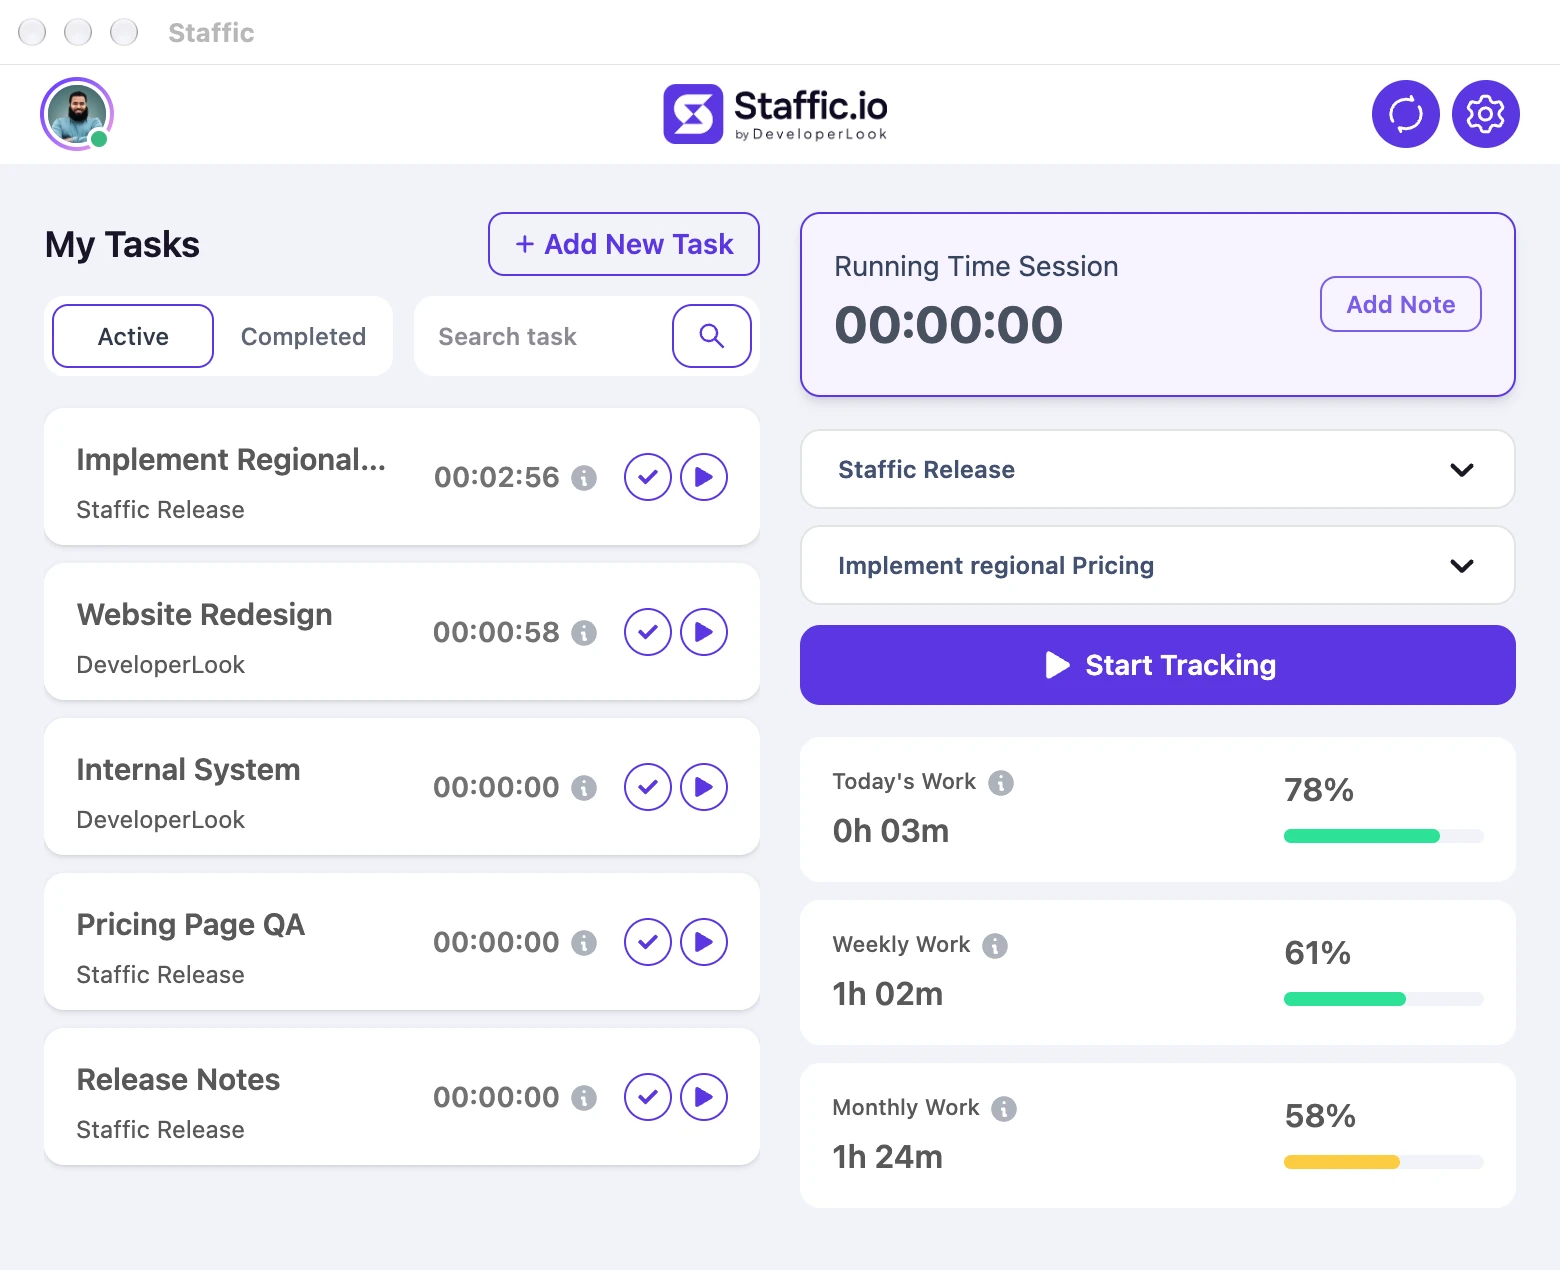Screen dimensions: 1560x1270
Task: Complete the Pricing Page QA task
Action: [x=648, y=942]
